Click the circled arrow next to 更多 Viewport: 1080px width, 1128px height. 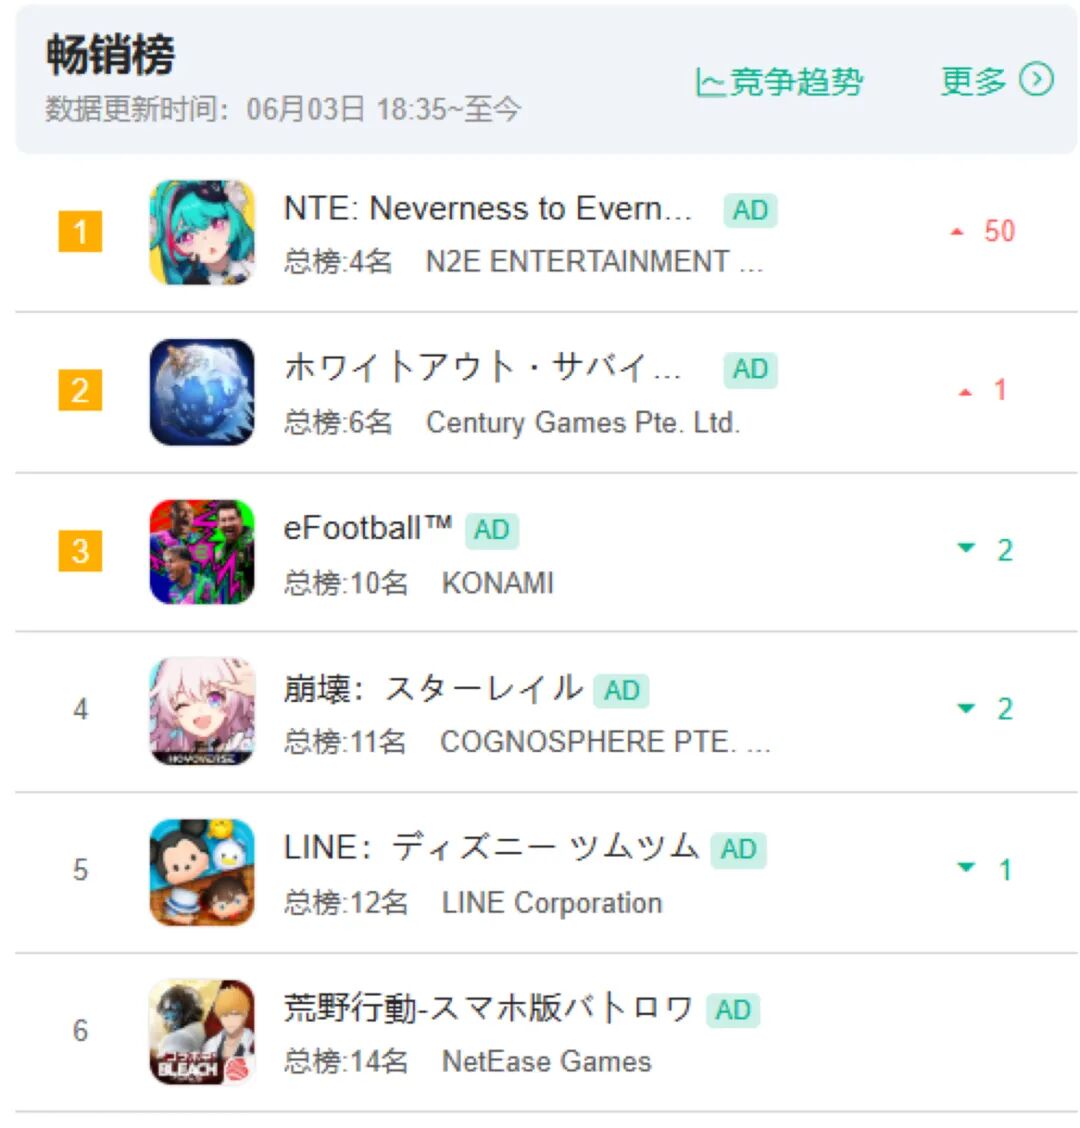pyautogui.click(x=1036, y=80)
